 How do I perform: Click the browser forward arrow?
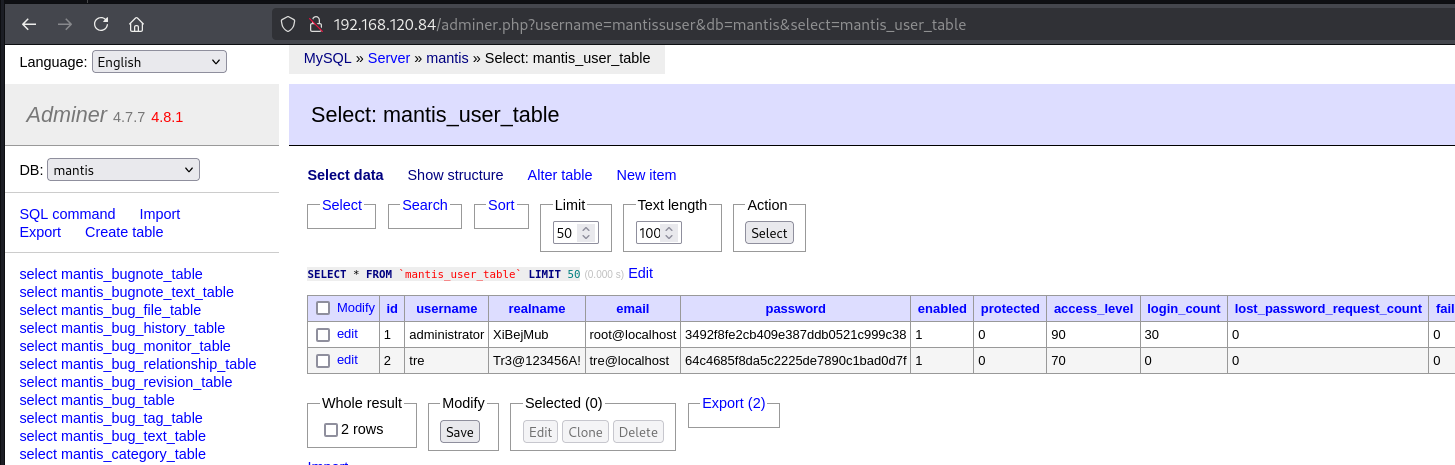65,24
